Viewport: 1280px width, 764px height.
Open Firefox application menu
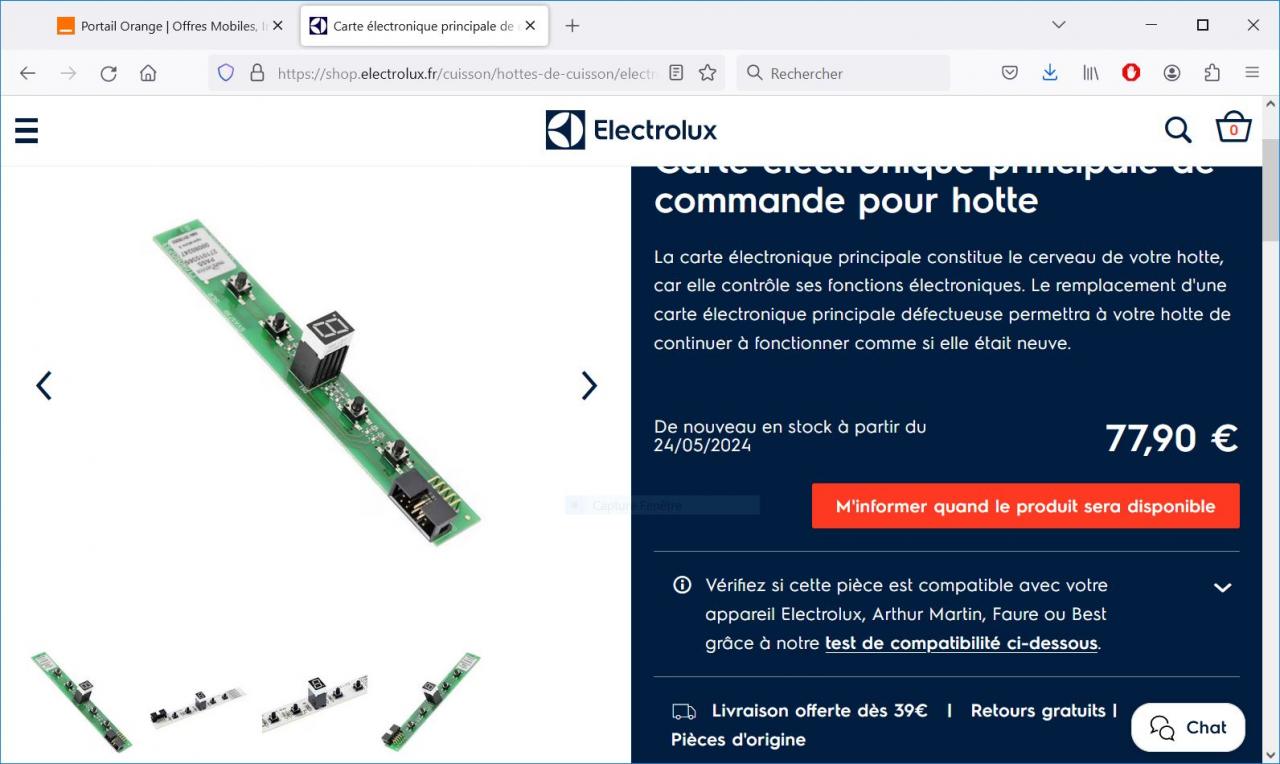click(1252, 73)
